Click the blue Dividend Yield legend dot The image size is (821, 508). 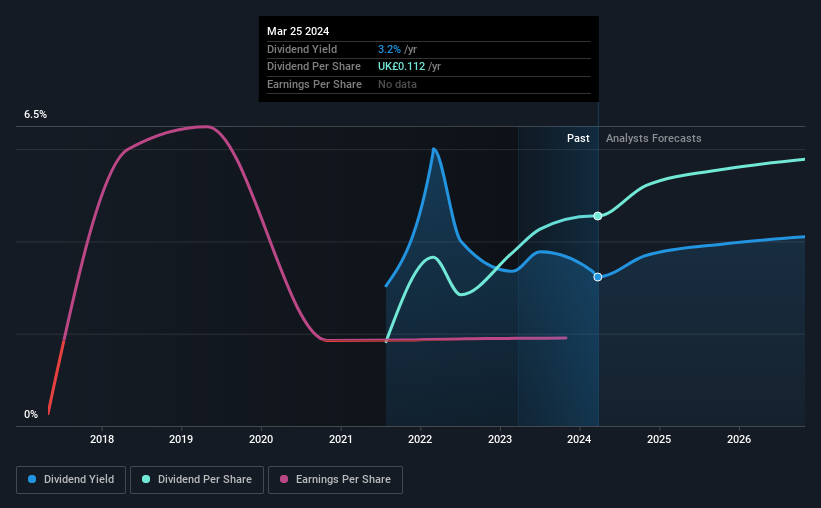pyautogui.click(x=32, y=479)
